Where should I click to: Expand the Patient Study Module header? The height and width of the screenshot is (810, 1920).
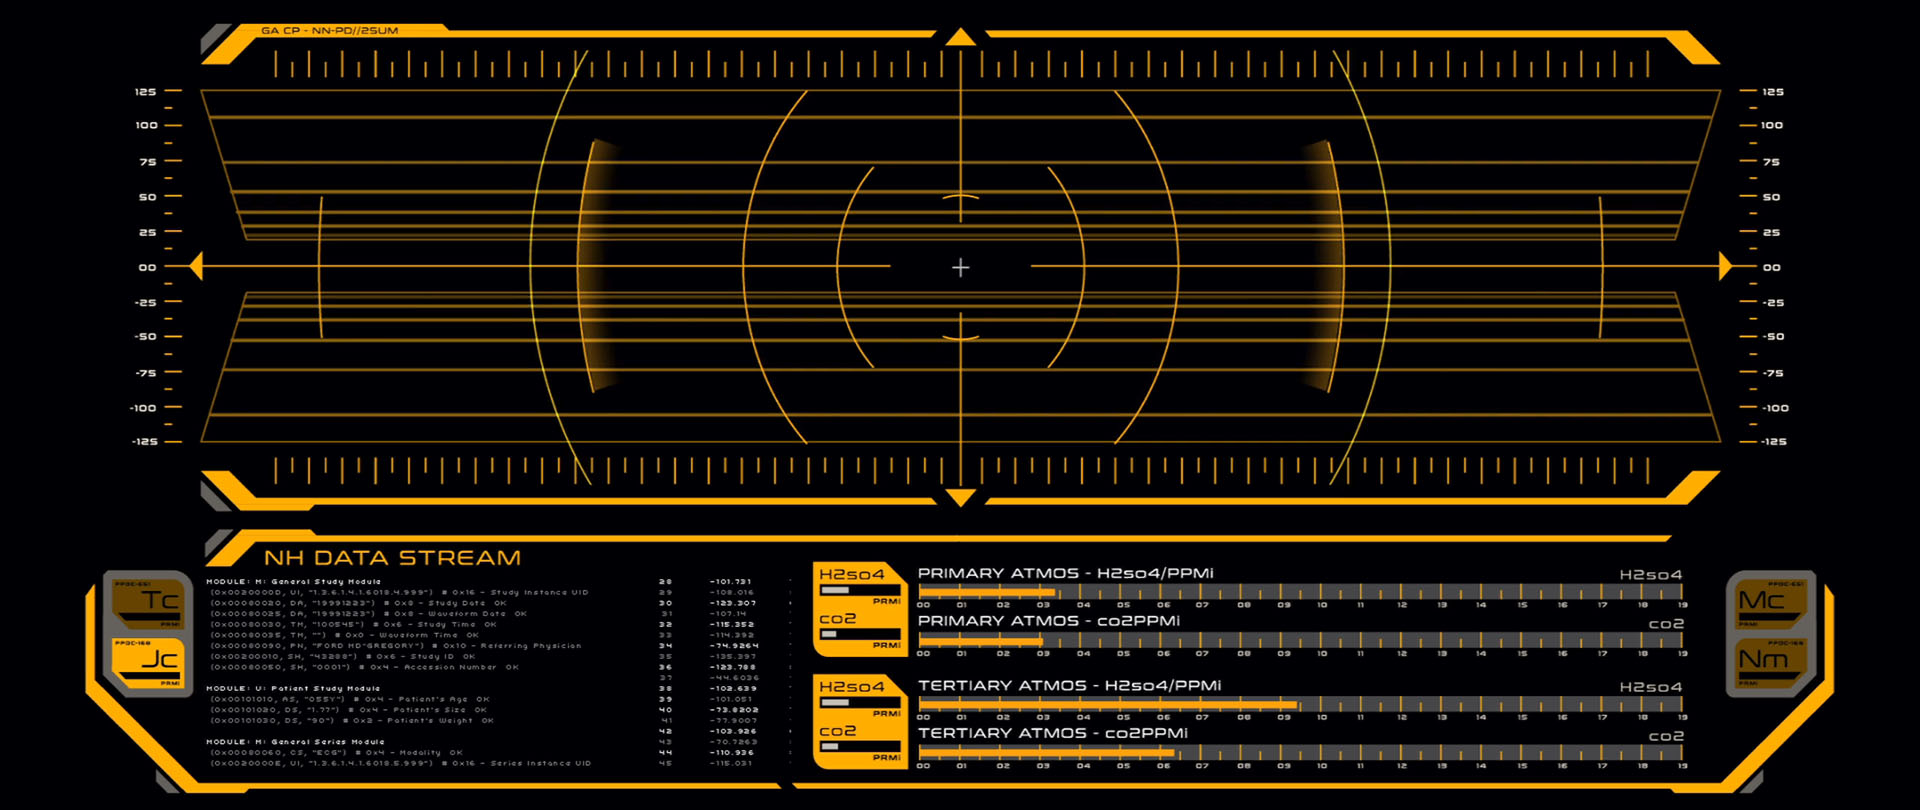(293, 688)
